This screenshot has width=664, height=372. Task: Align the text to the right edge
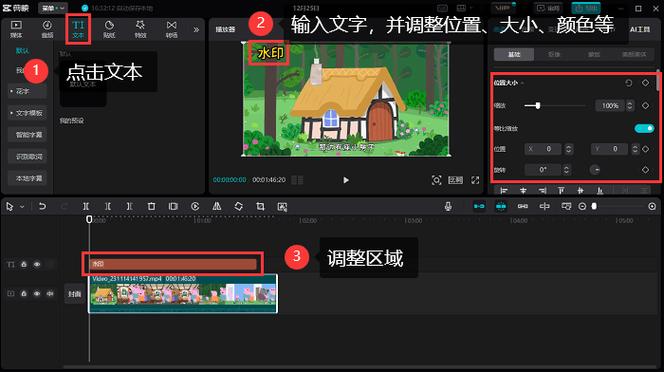pyautogui.click(x=542, y=191)
